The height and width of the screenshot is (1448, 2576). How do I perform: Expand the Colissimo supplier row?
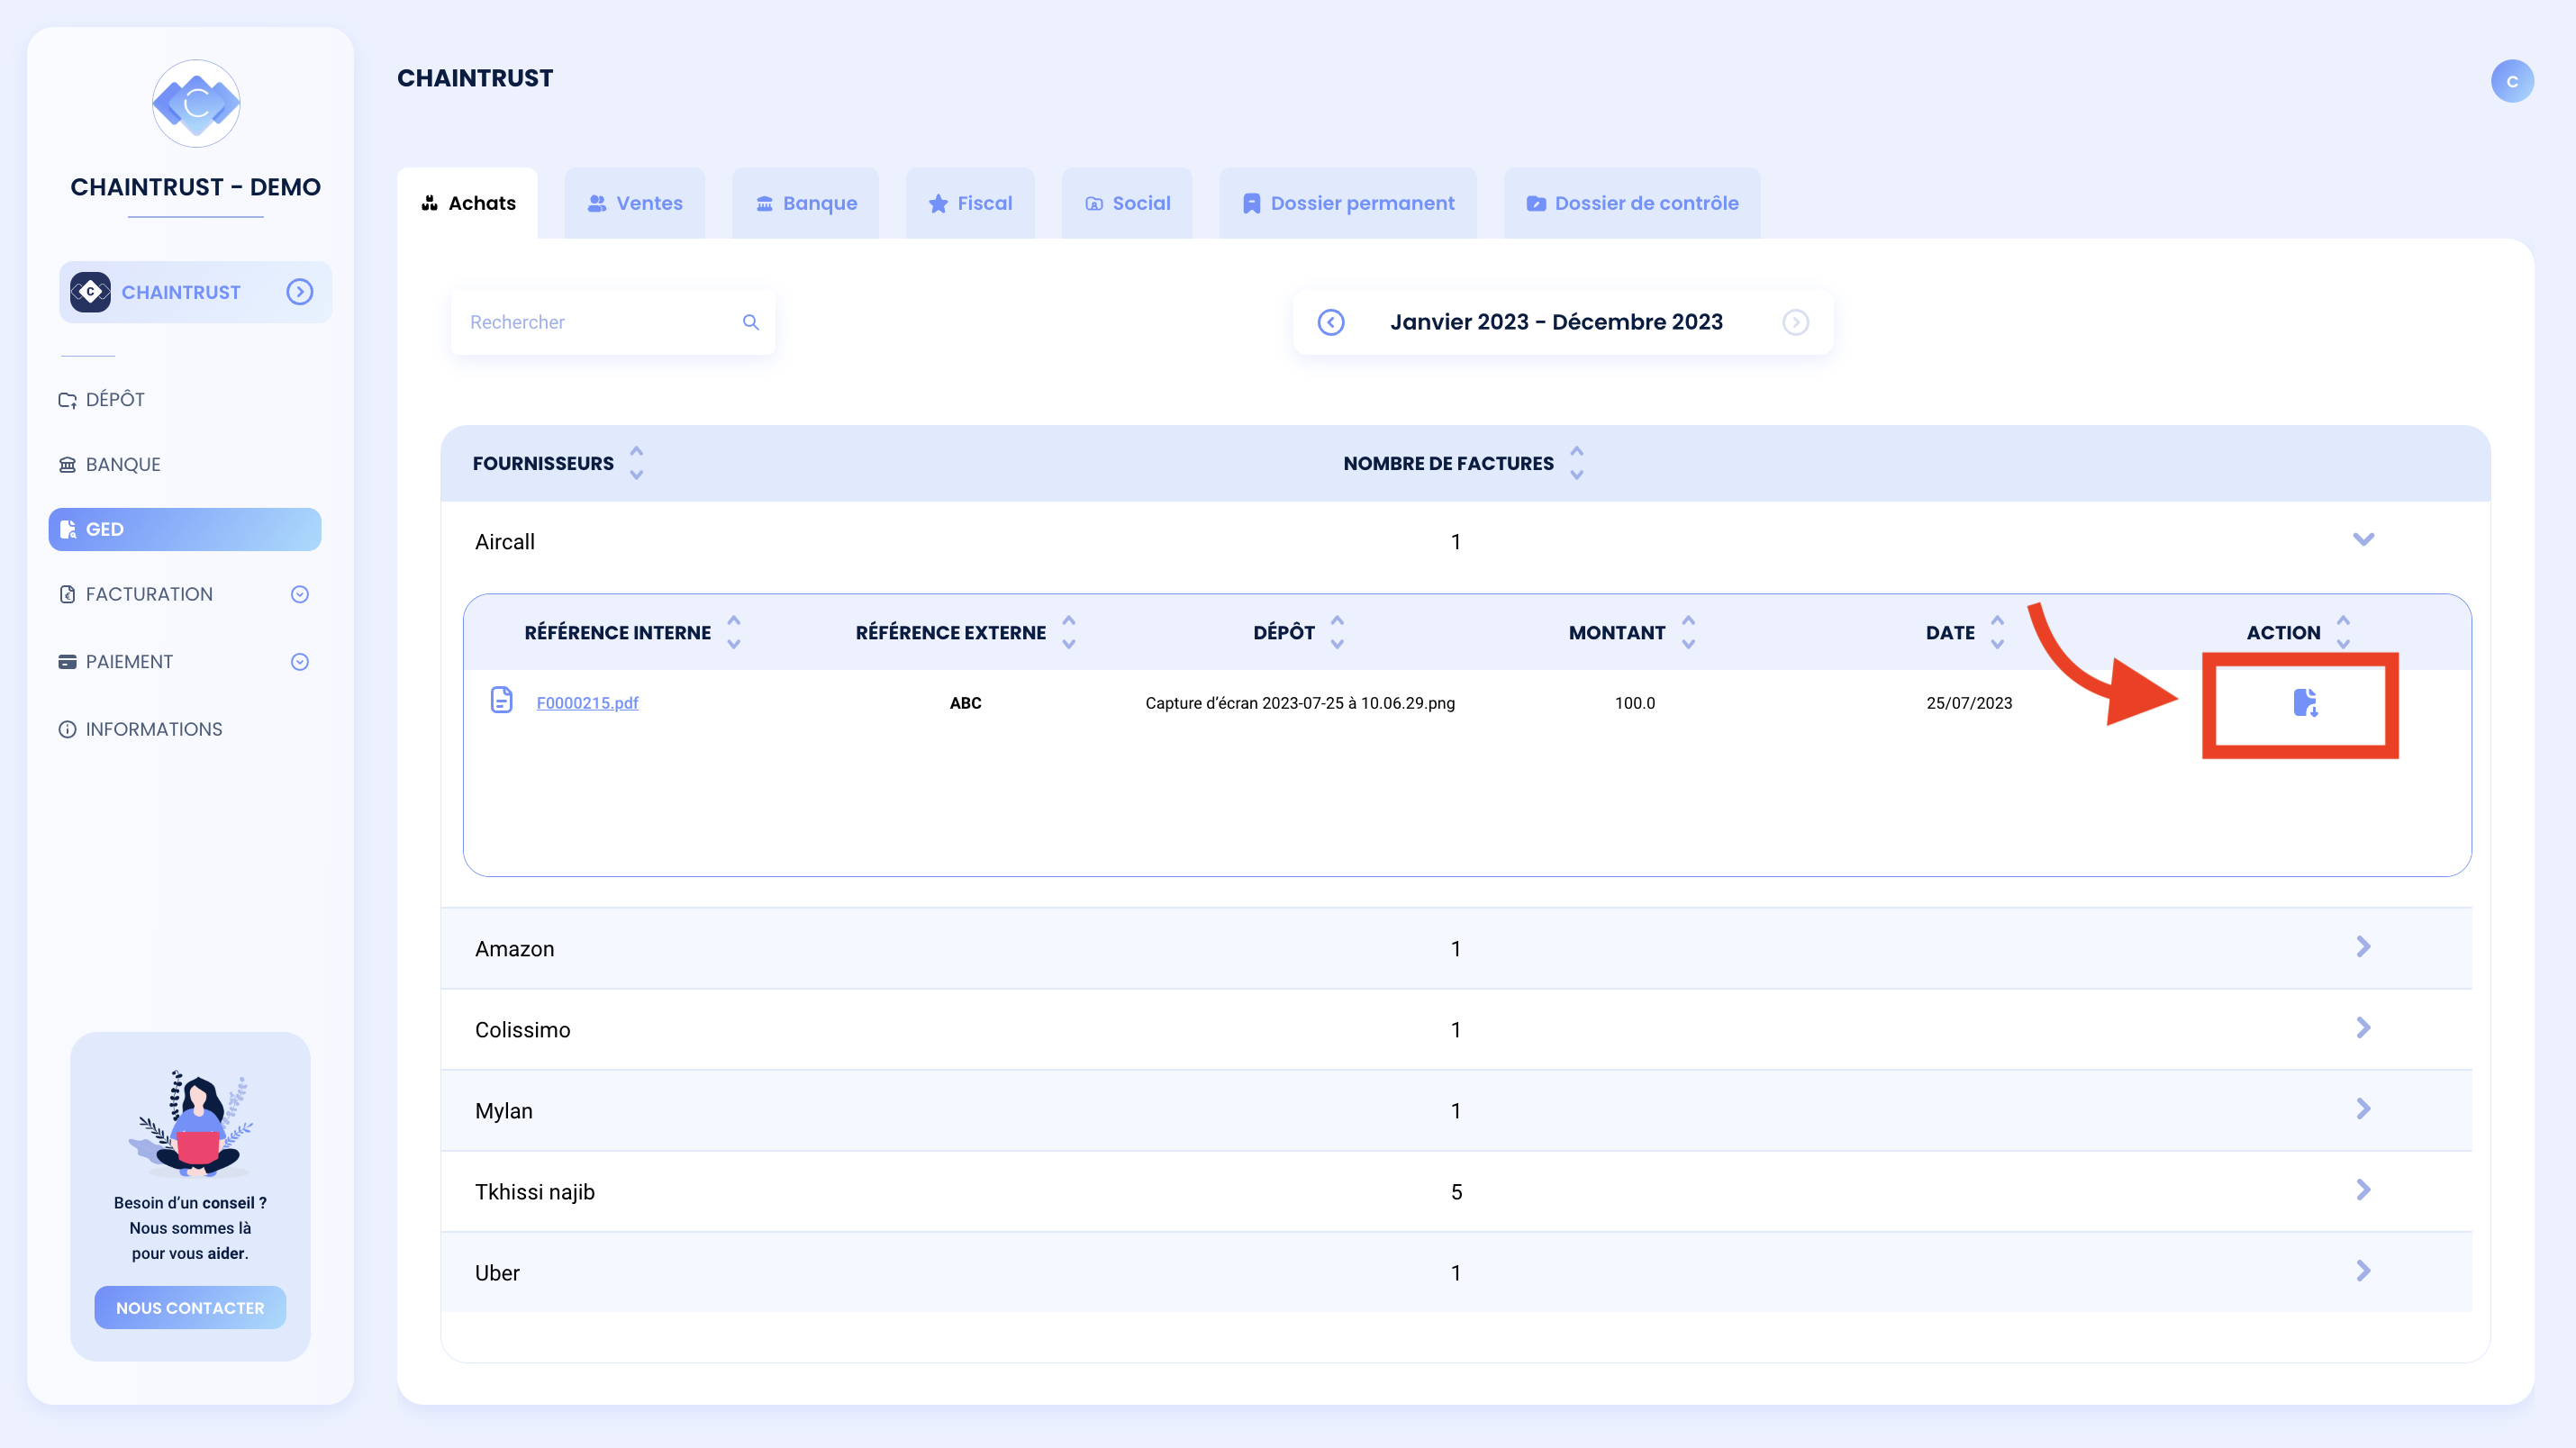(x=2363, y=1027)
